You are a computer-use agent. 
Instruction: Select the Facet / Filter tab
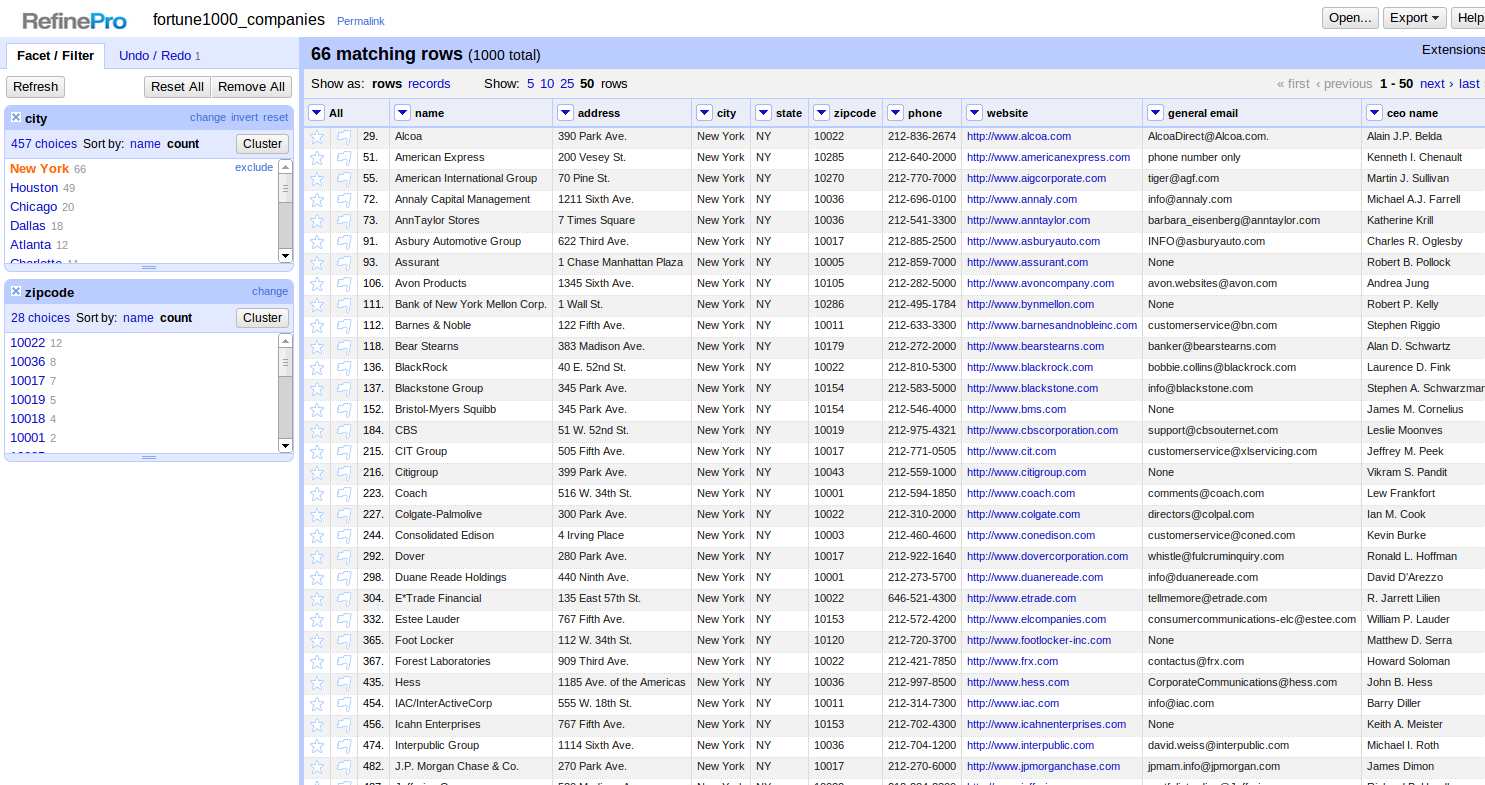pyautogui.click(x=56, y=56)
